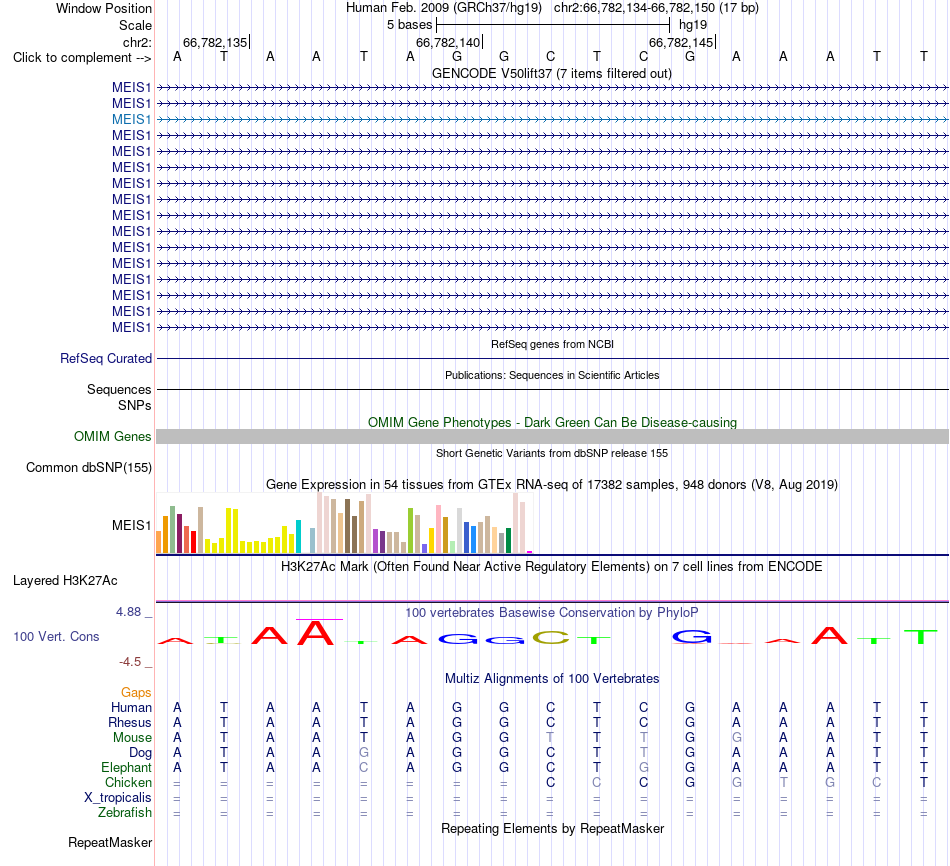
Task: Click the 100 Vert. Cons track label
Action: click(56, 636)
